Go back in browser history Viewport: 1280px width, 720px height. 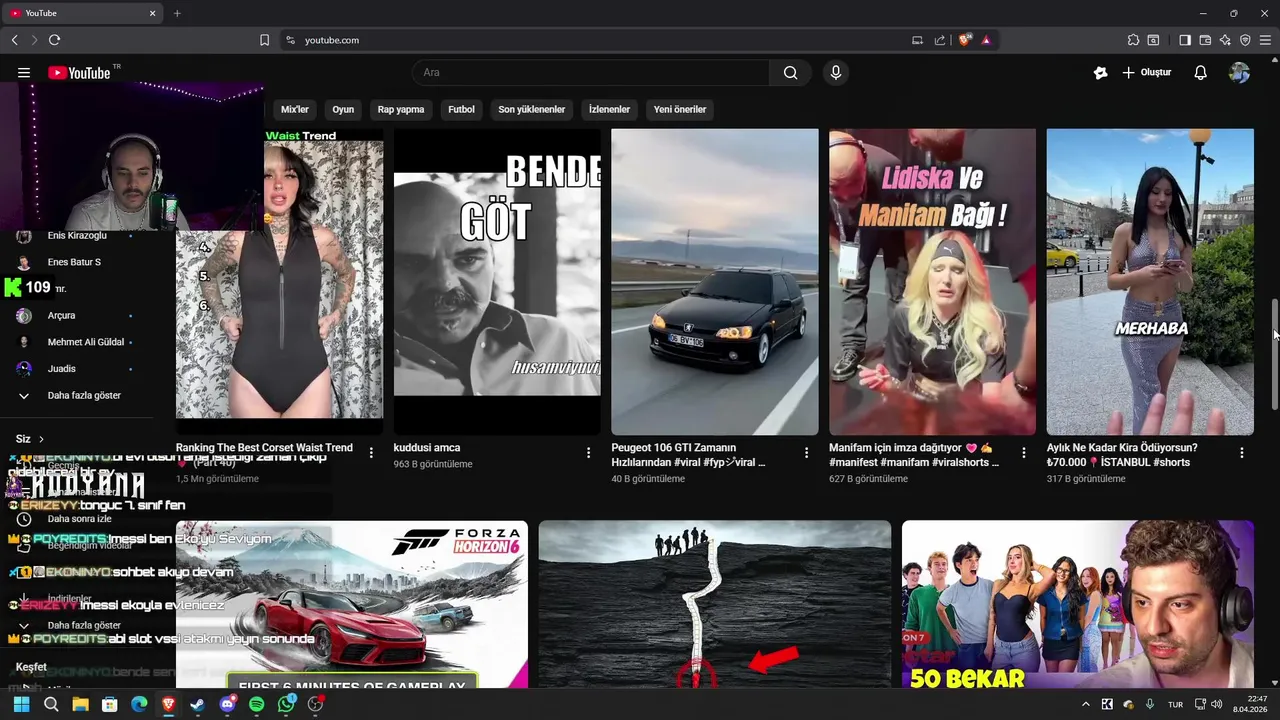[x=14, y=40]
